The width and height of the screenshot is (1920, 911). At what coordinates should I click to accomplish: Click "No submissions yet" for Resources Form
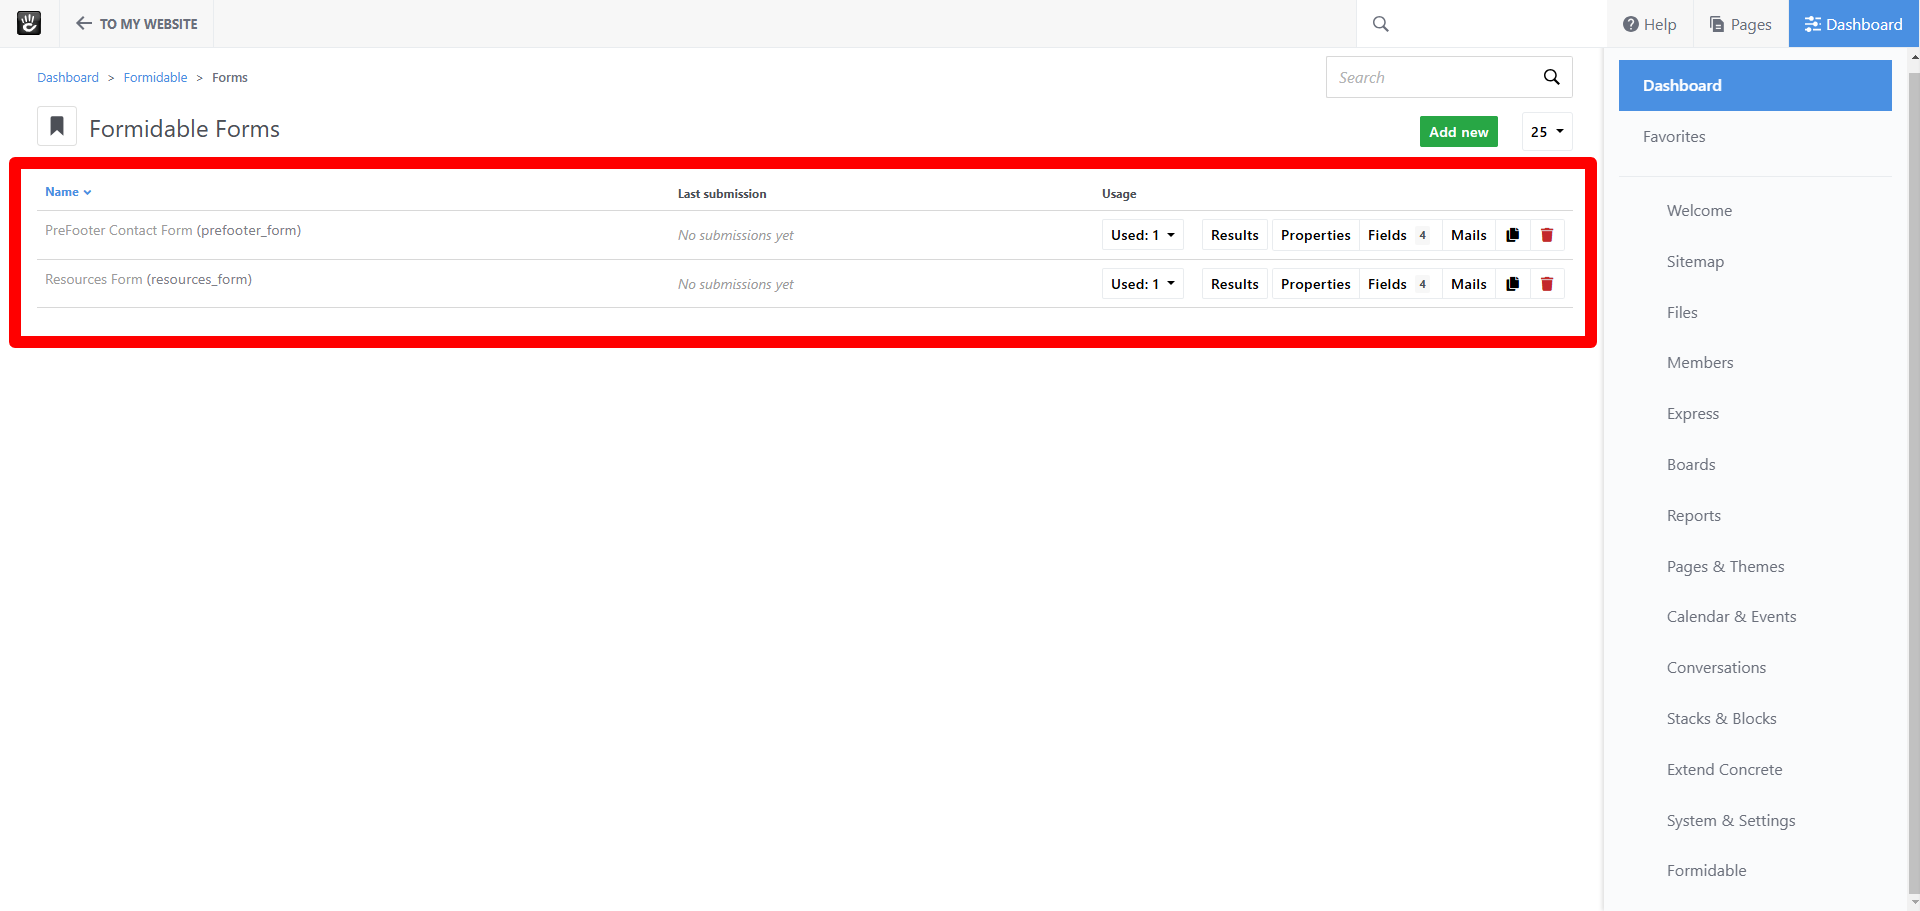pyautogui.click(x=735, y=284)
